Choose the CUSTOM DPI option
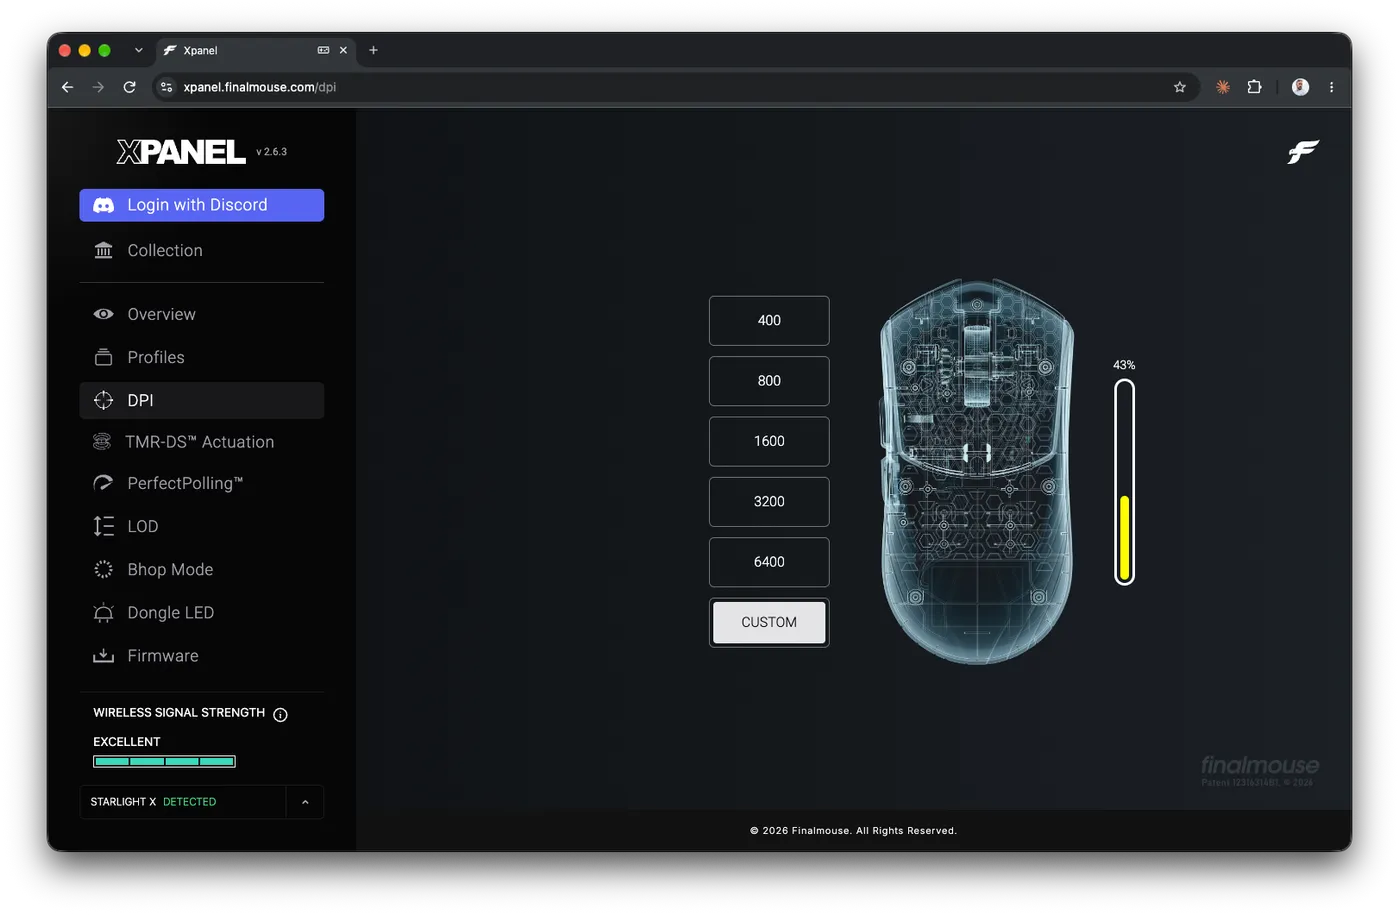The height and width of the screenshot is (915, 1400). [769, 622]
